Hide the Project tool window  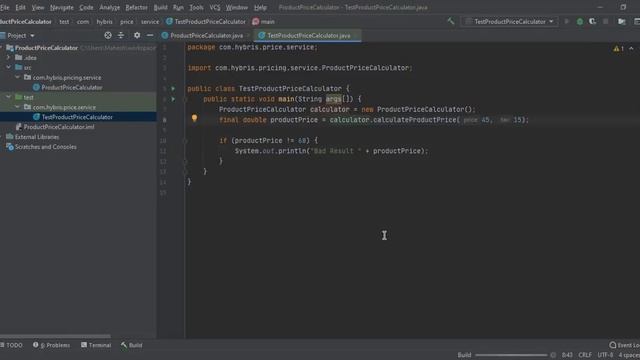150,36
